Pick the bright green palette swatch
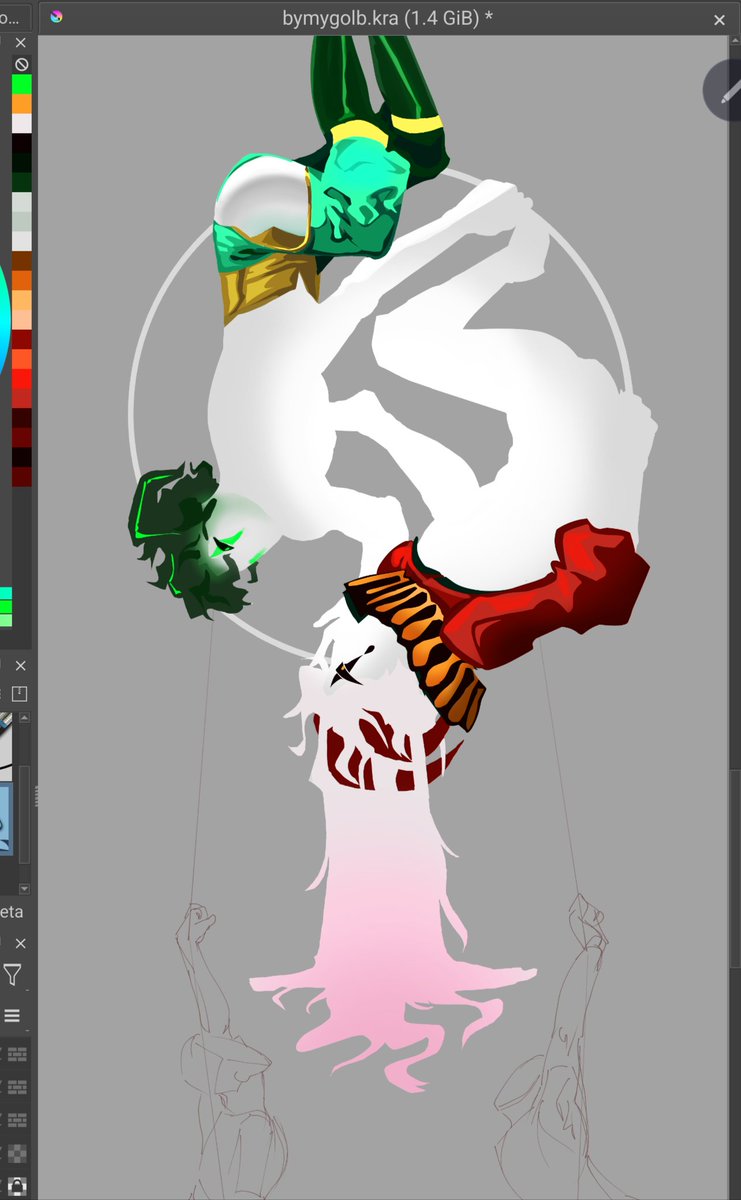This screenshot has height=1200, width=741. [22, 84]
